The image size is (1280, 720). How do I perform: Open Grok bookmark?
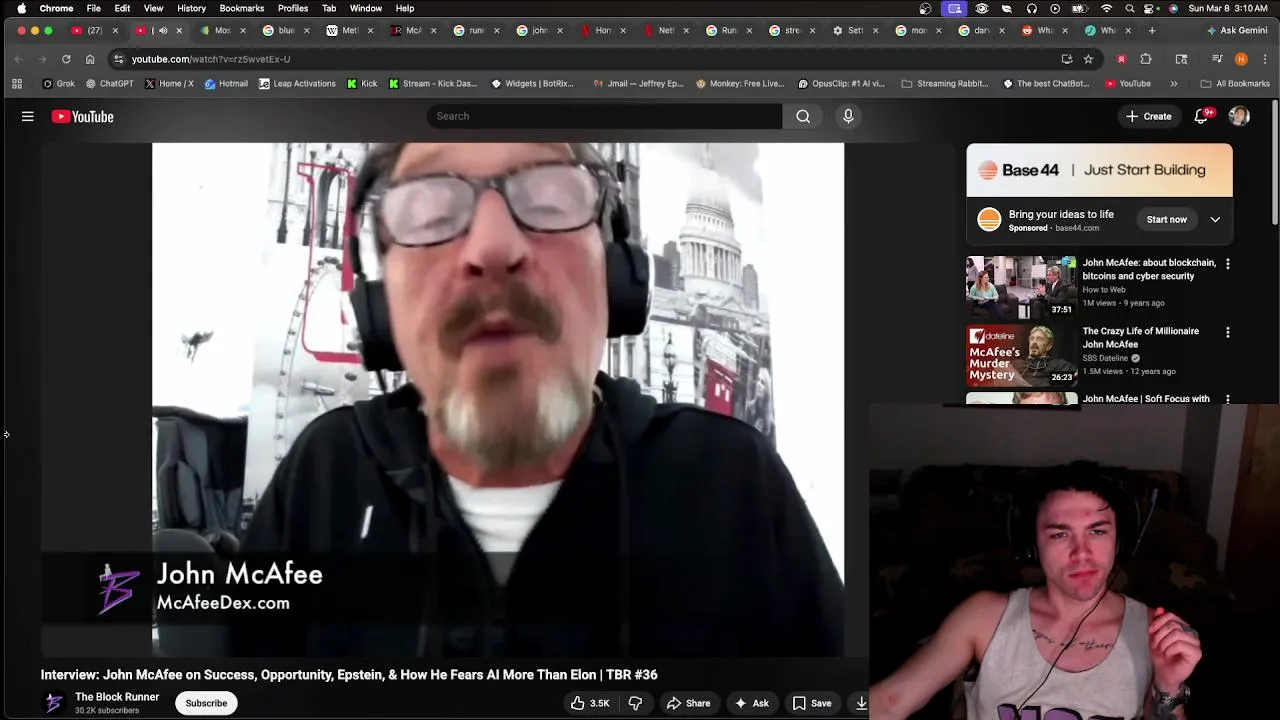[58, 84]
